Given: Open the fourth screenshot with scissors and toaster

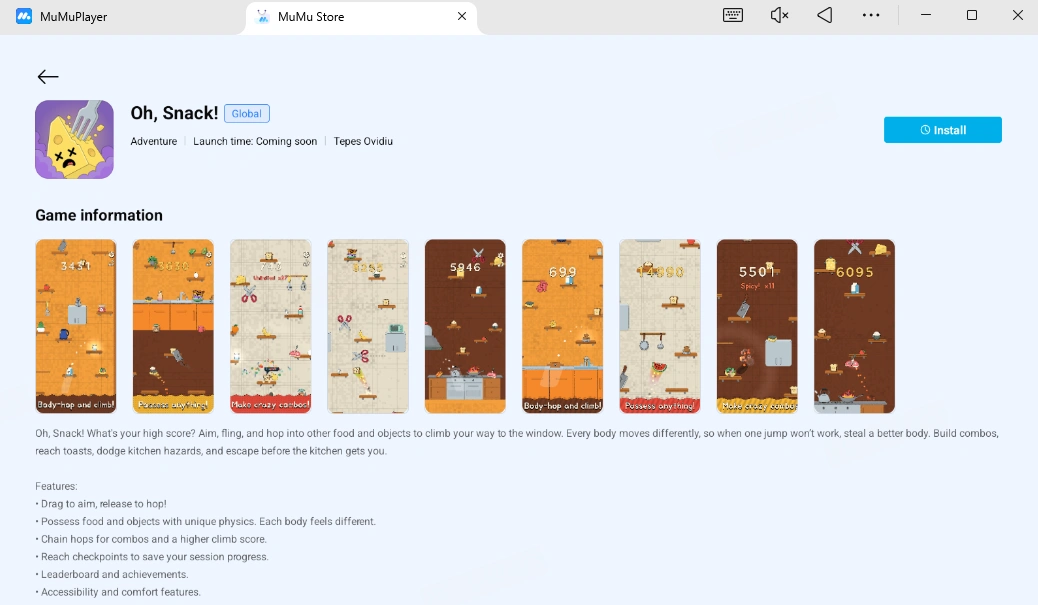Looking at the screenshot, I should pos(367,326).
